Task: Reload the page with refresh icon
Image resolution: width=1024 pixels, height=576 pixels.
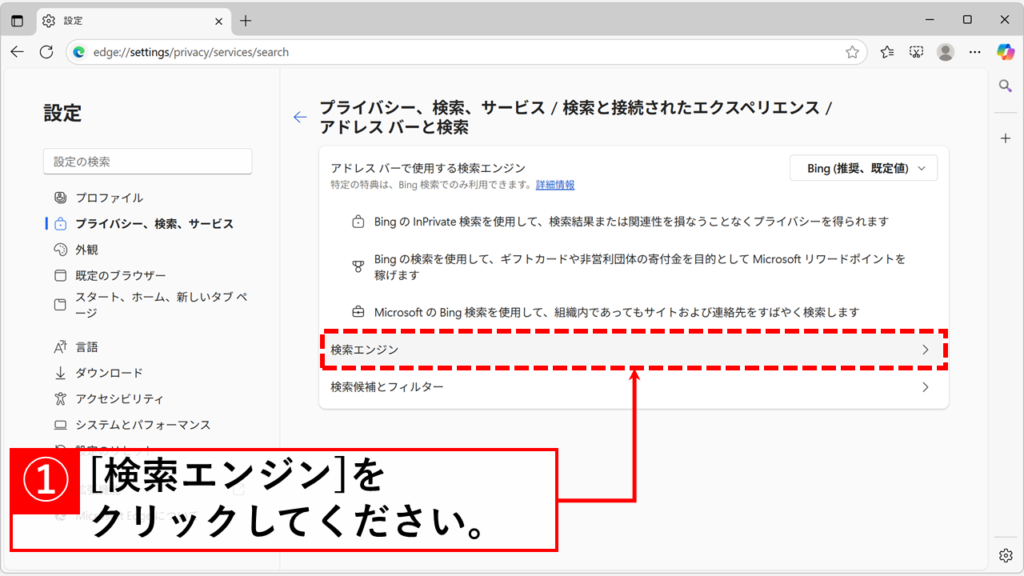Action: pos(46,52)
